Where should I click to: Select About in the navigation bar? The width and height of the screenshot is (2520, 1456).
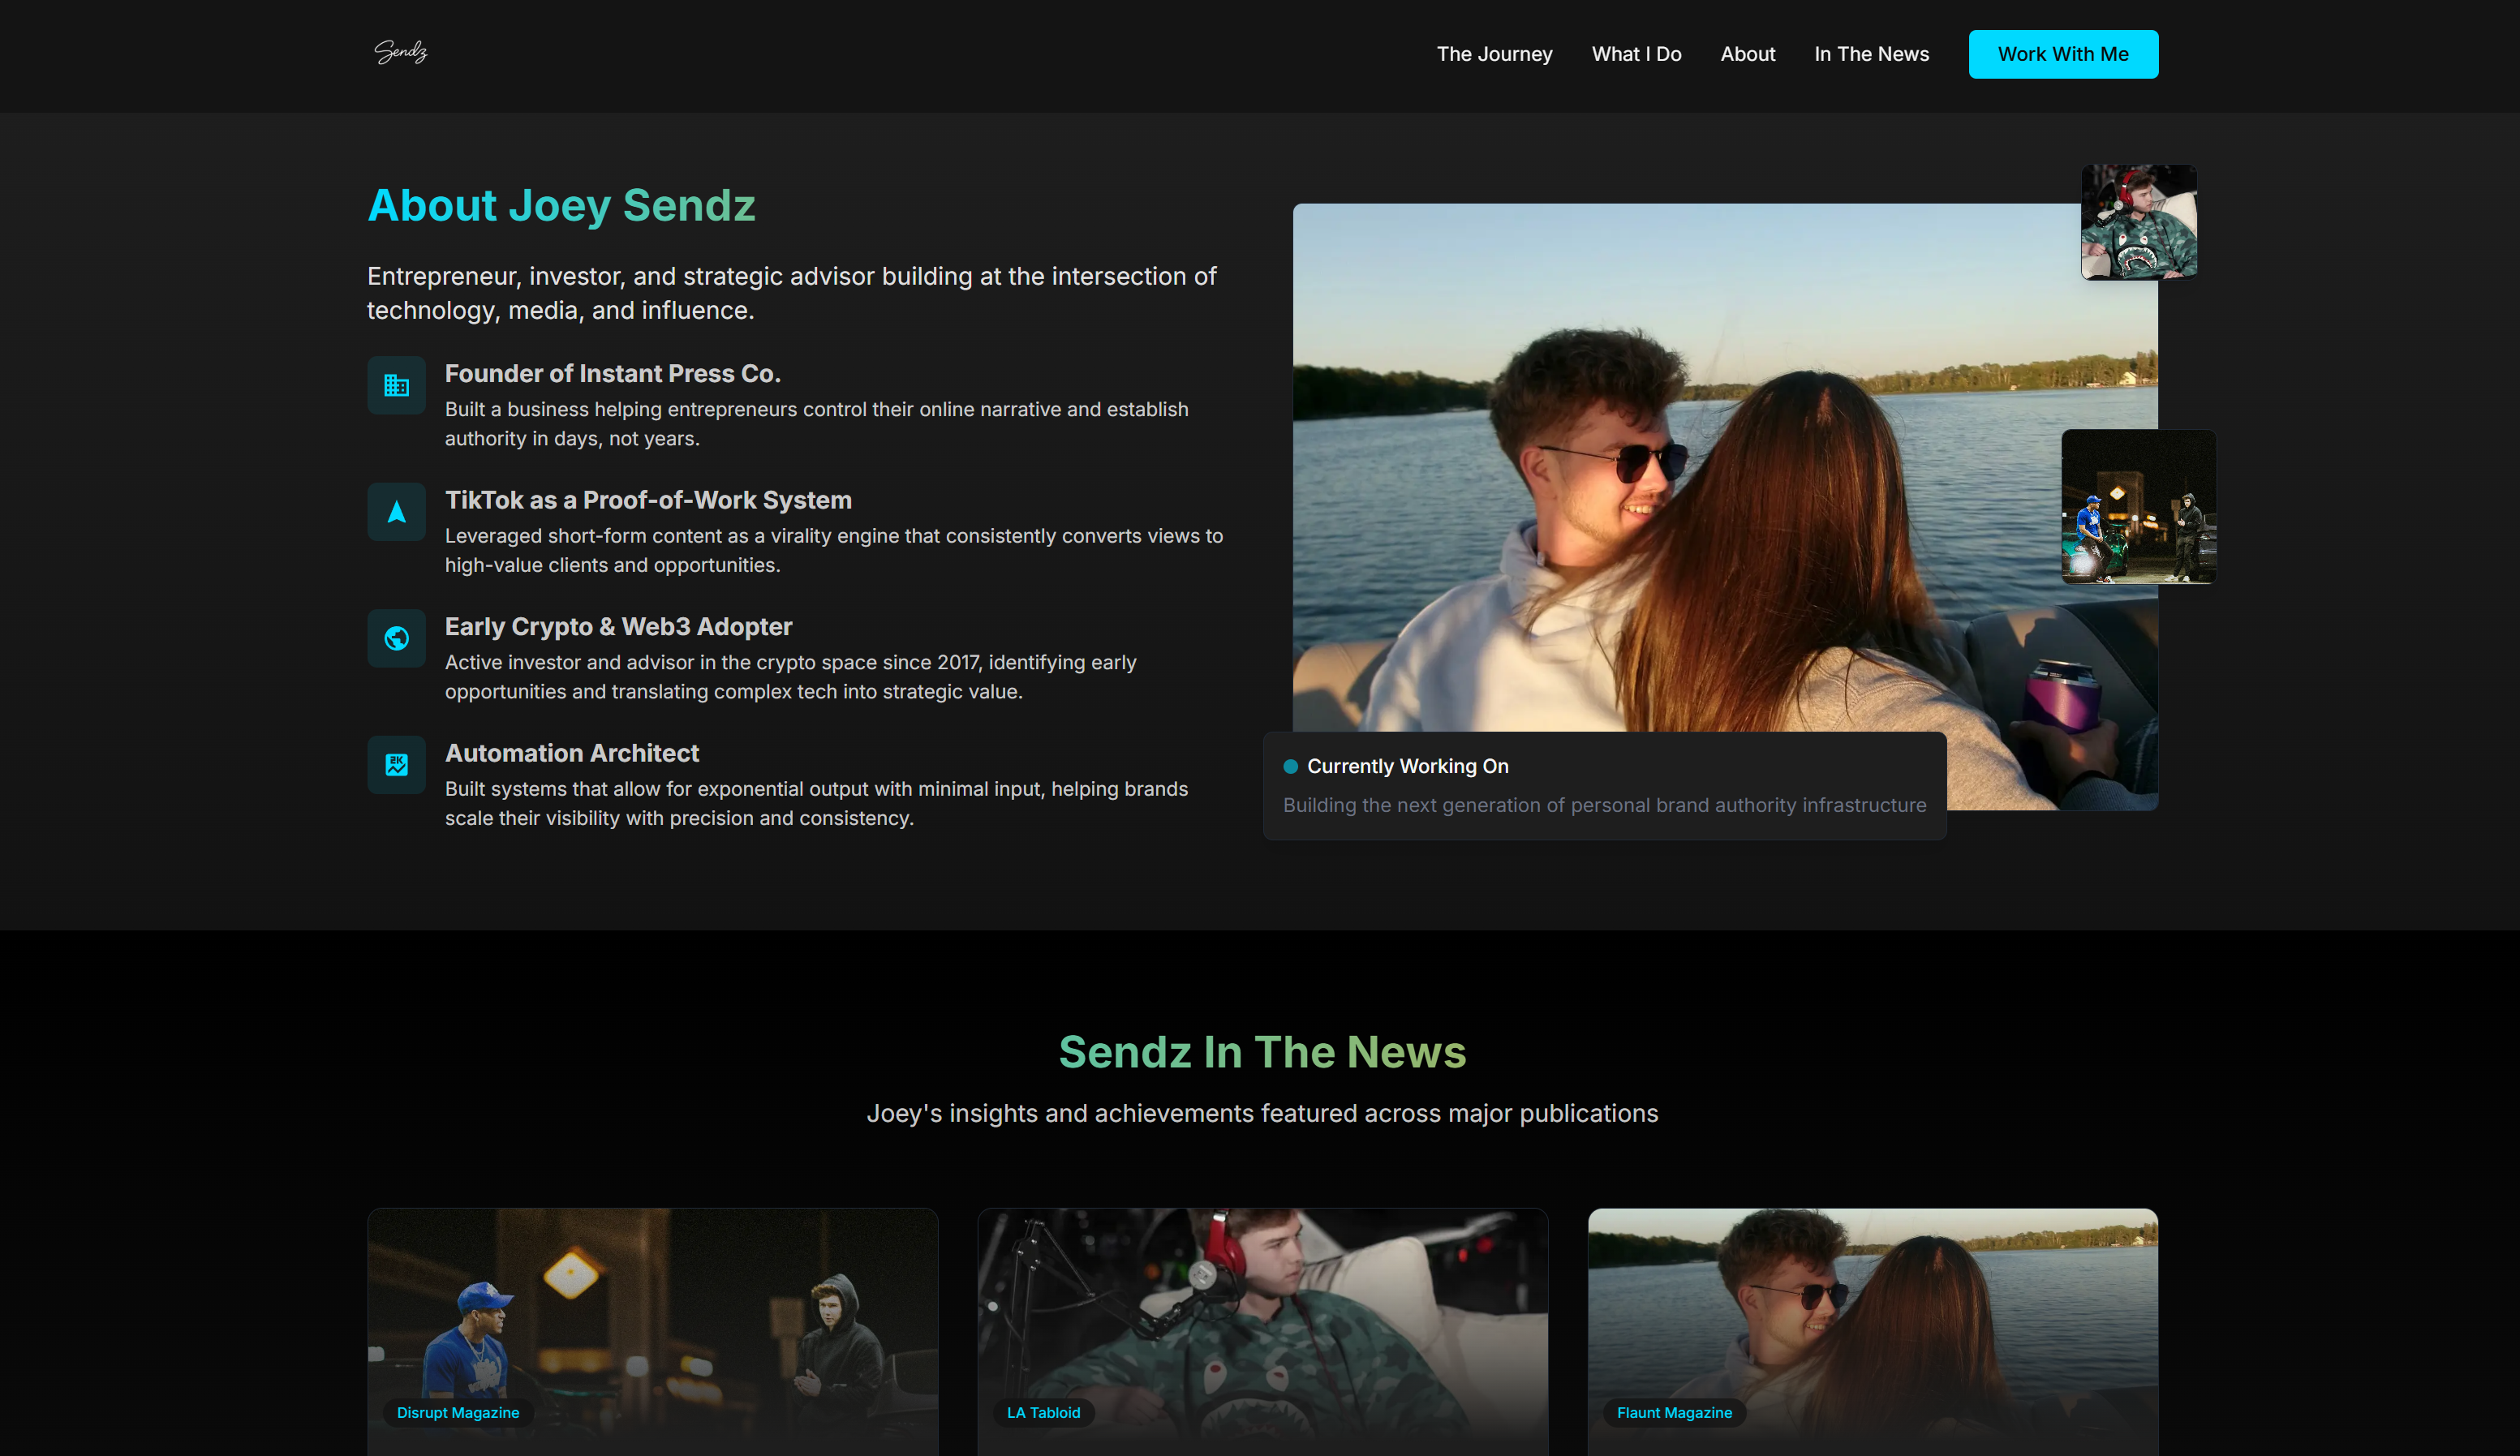1748,54
